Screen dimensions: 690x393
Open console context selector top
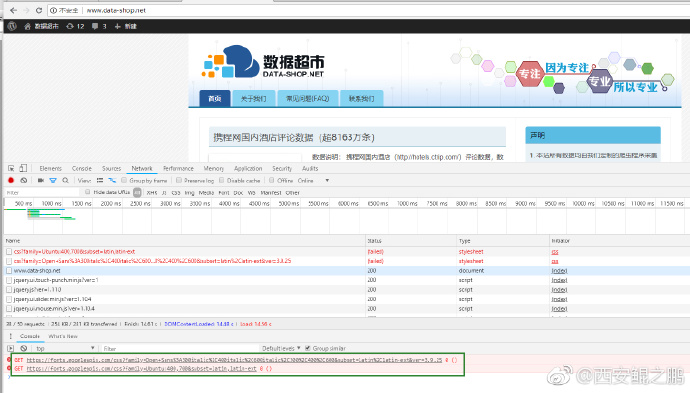[65, 348]
